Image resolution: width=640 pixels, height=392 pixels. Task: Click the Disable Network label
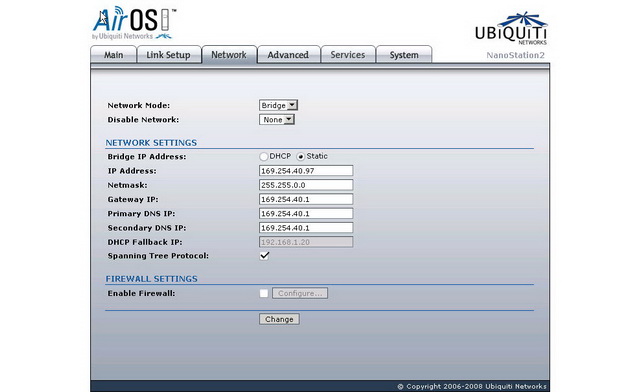coord(143,120)
